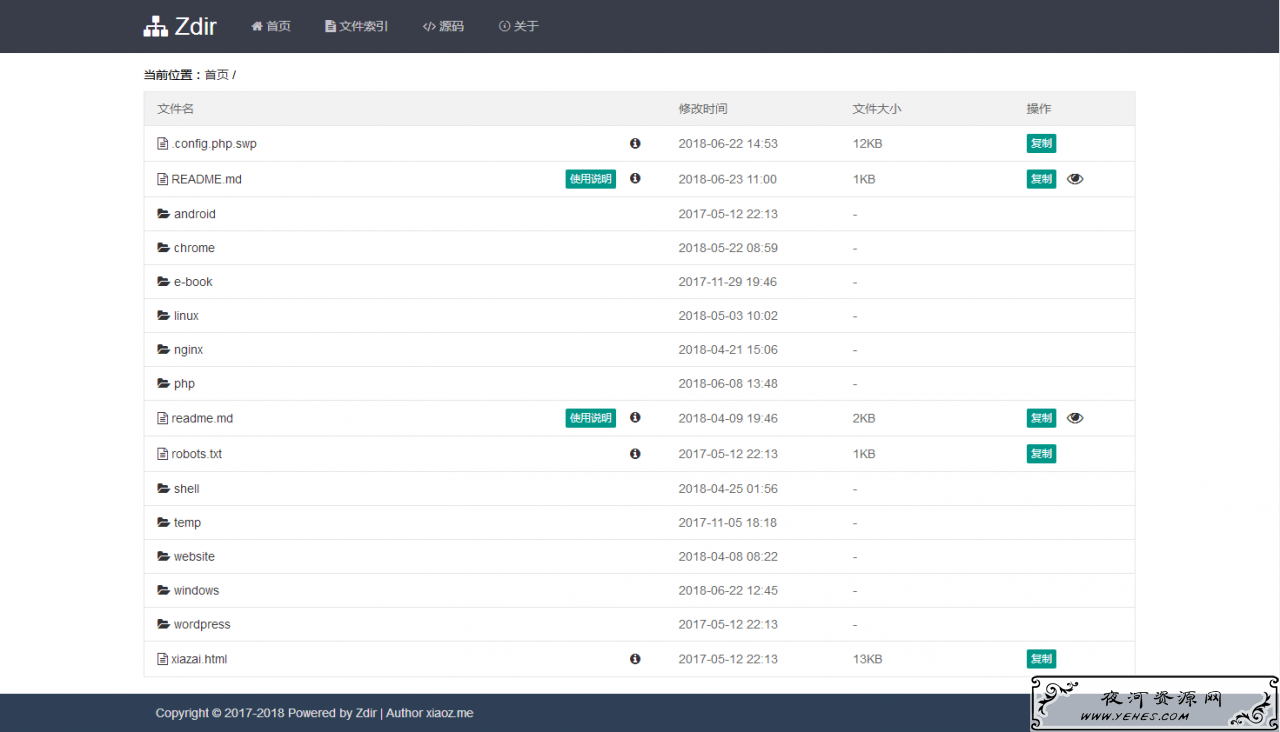1280x732 pixels.
Task: Copy link of .config.php.swp with 复制
Action: [x=1041, y=144]
